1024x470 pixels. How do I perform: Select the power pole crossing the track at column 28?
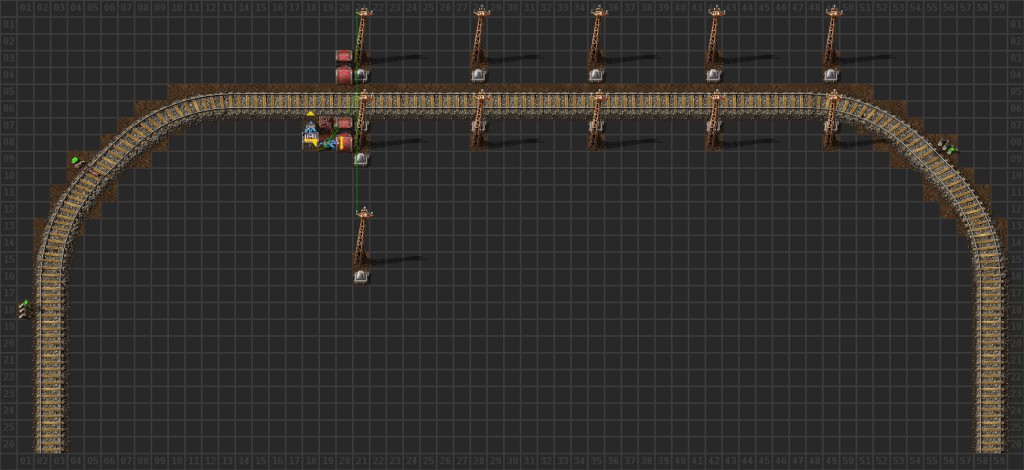(x=480, y=121)
